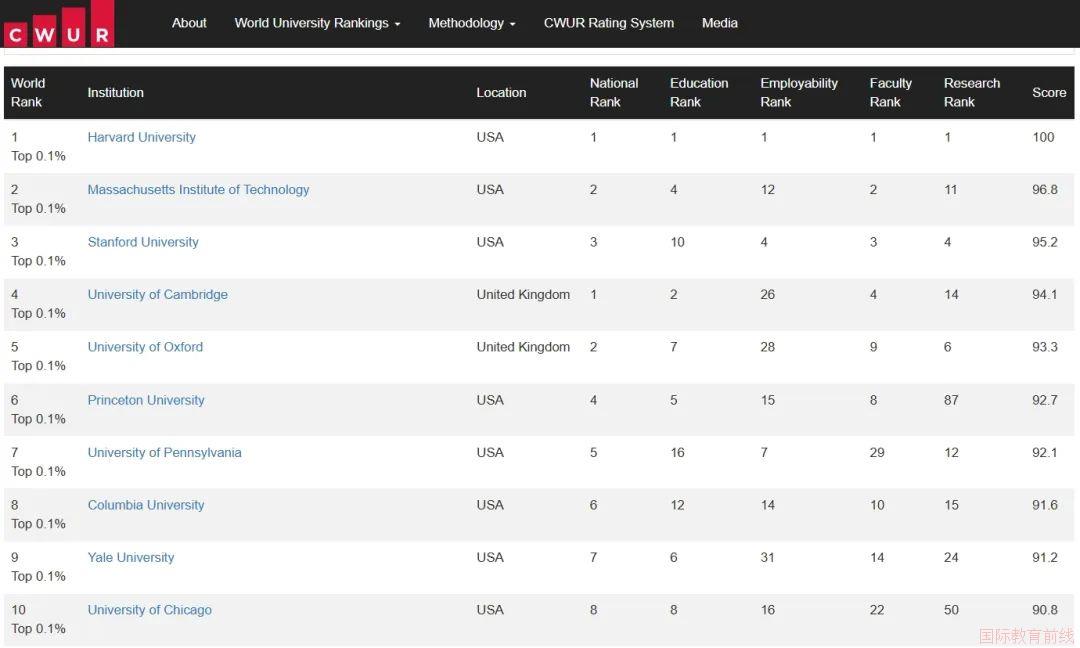
Task: Expand the Methodology dropdown menu
Action: pyautogui.click(x=471, y=23)
